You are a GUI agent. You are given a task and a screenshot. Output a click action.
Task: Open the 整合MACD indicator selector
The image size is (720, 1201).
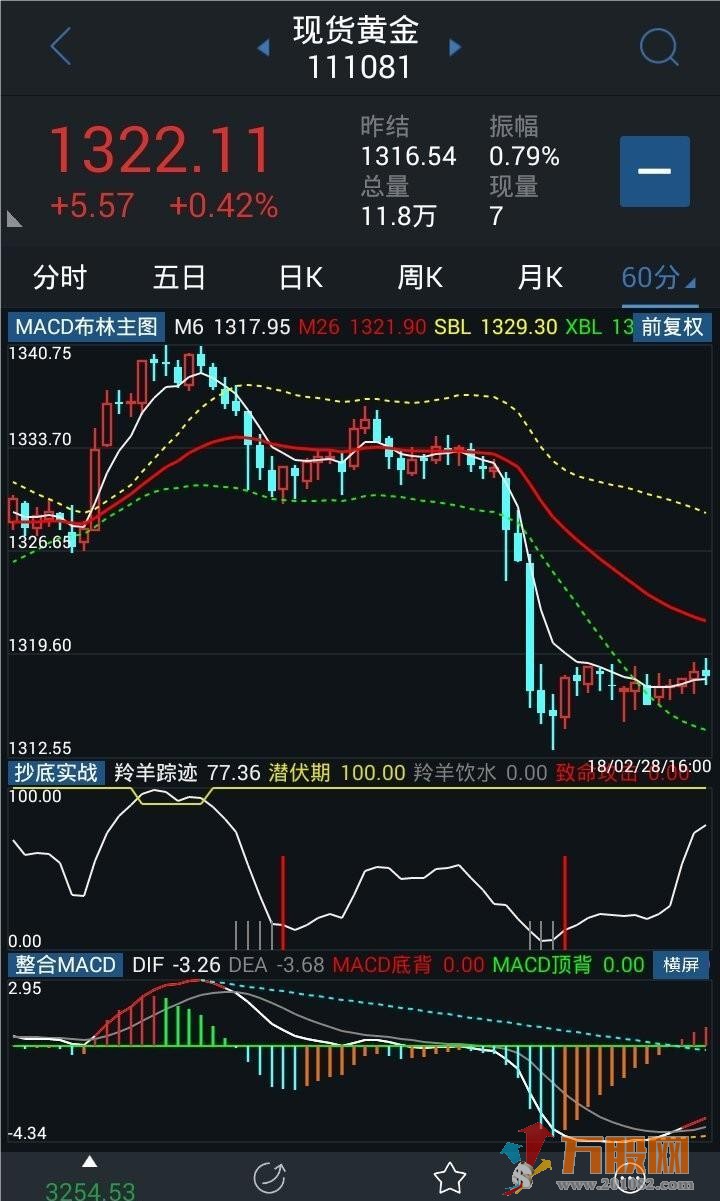pyautogui.click(x=67, y=965)
